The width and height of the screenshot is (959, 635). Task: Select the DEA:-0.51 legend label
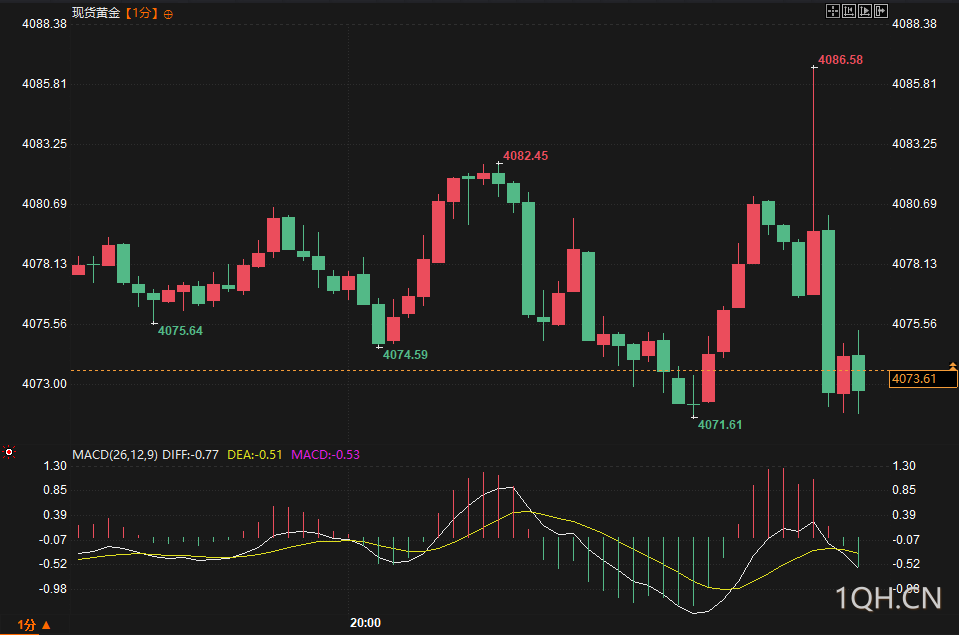coord(254,455)
